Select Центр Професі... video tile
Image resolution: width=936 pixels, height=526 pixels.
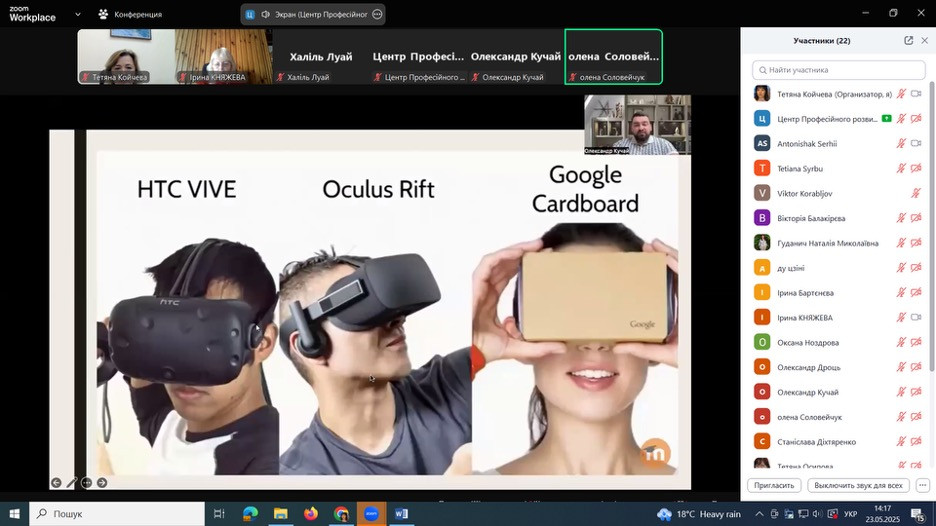[418, 57]
